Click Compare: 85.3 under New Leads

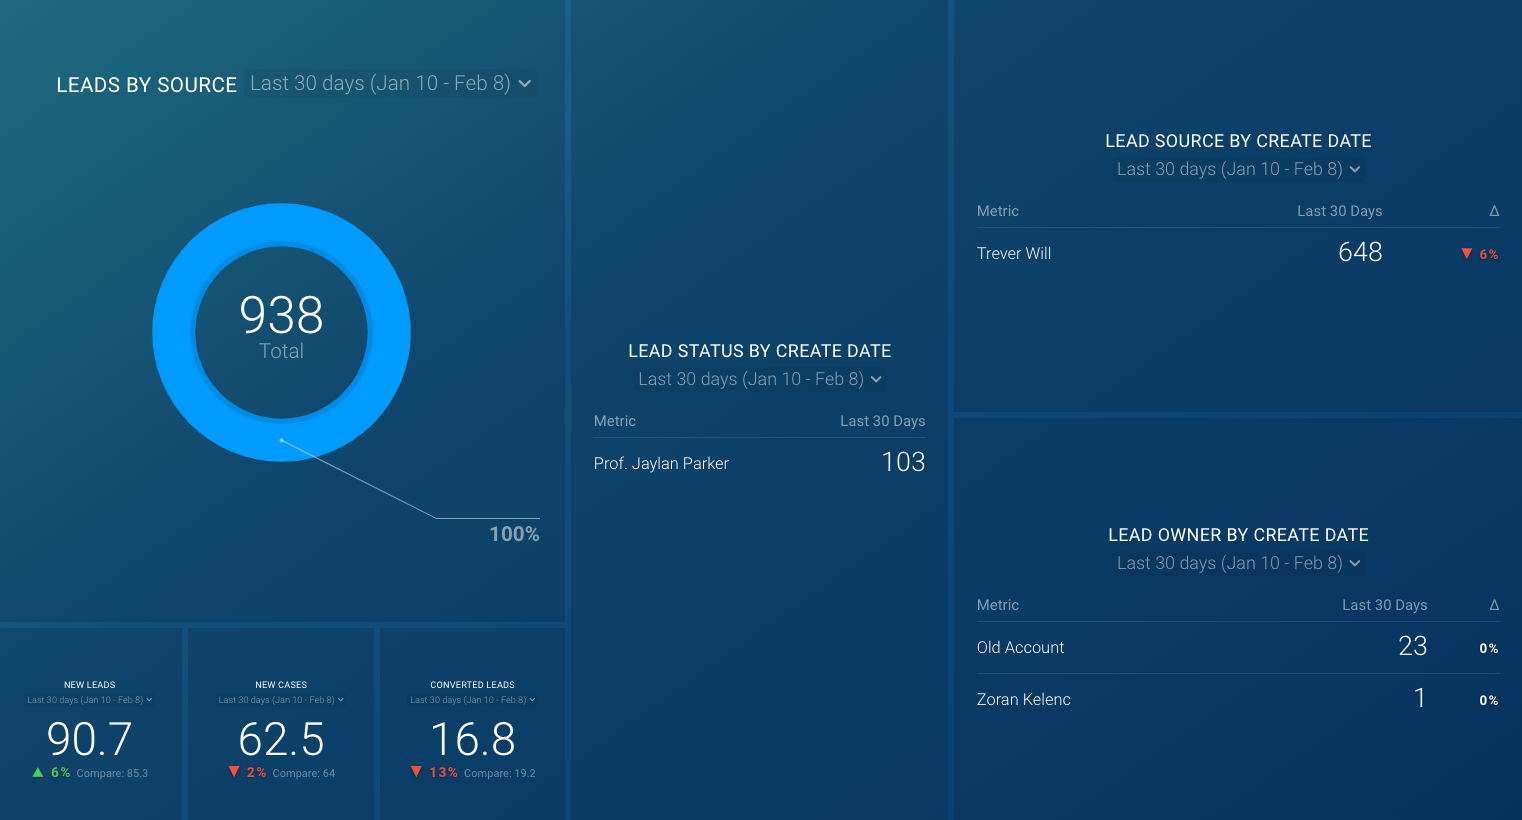click(x=112, y=773)
